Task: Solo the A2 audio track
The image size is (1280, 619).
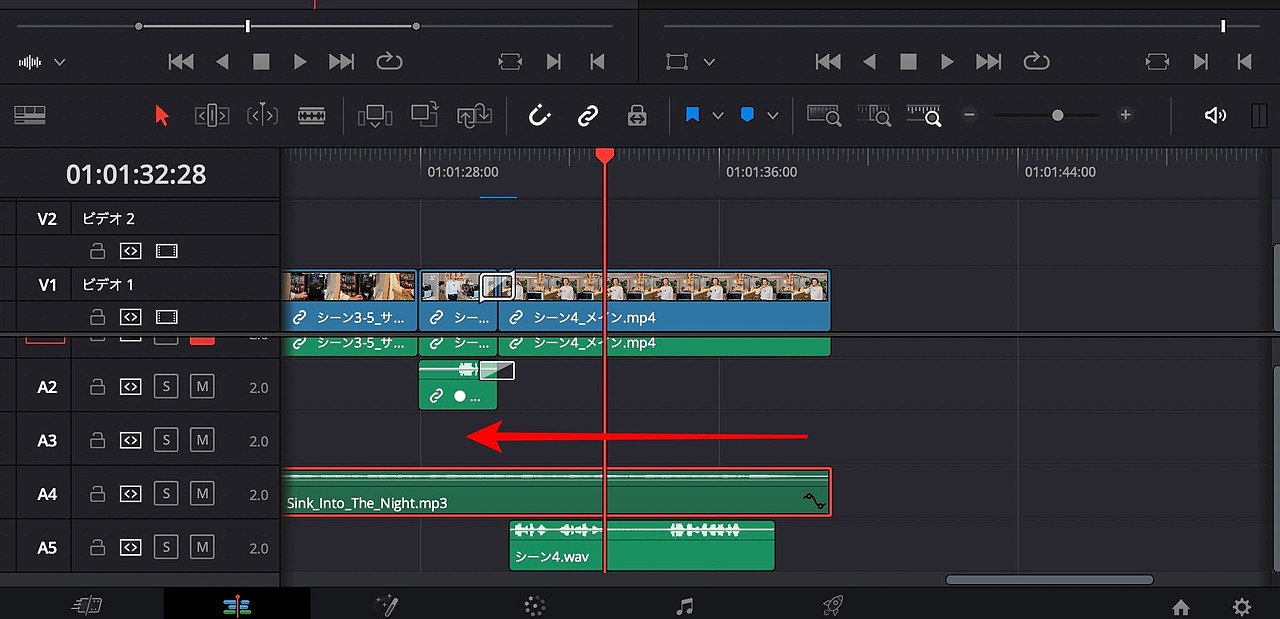Action: point(166,386)
